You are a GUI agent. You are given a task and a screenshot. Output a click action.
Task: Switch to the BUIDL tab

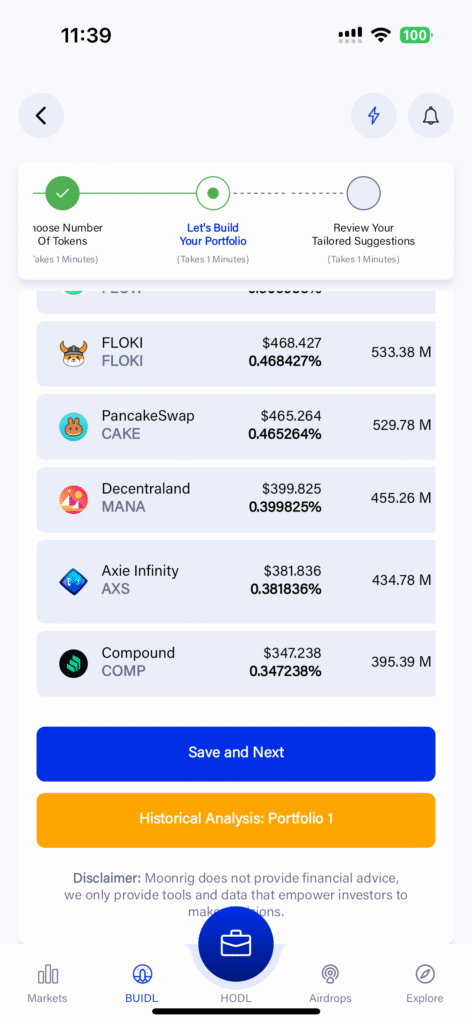point(142,984)
